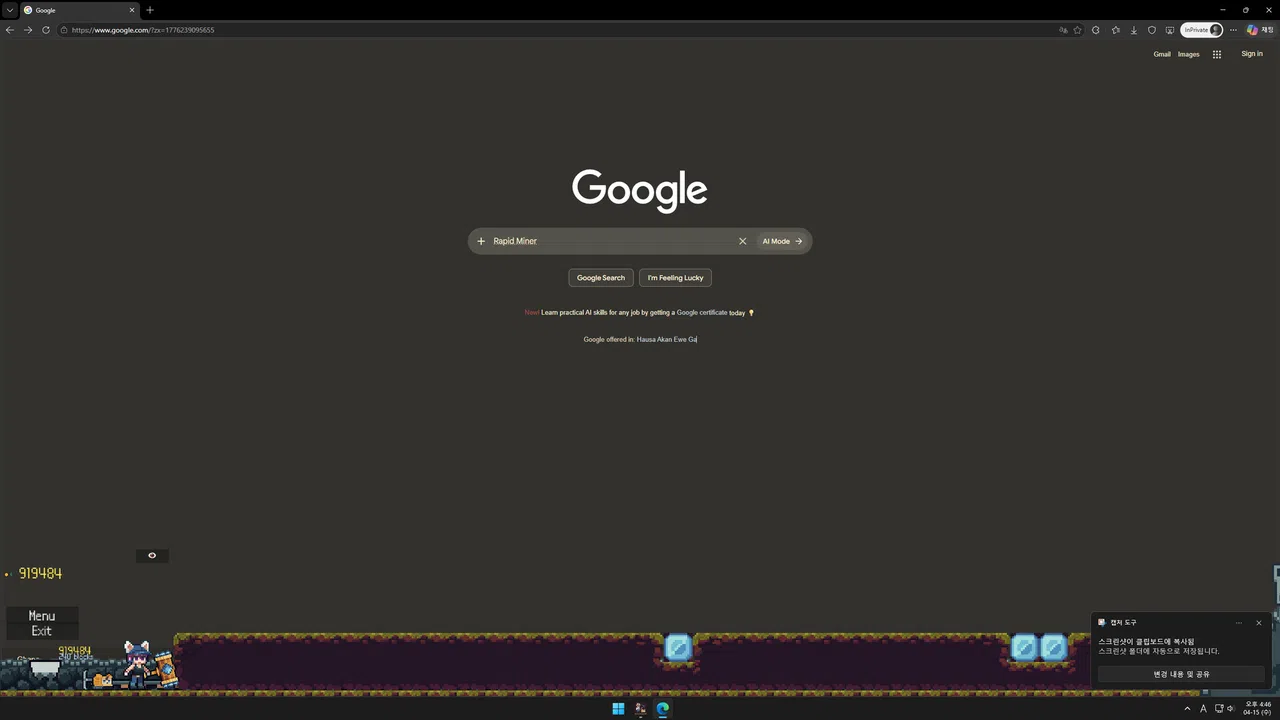Open Microsoft Edge from taskbar
The image size is (1280, 720).
point(662,709)
